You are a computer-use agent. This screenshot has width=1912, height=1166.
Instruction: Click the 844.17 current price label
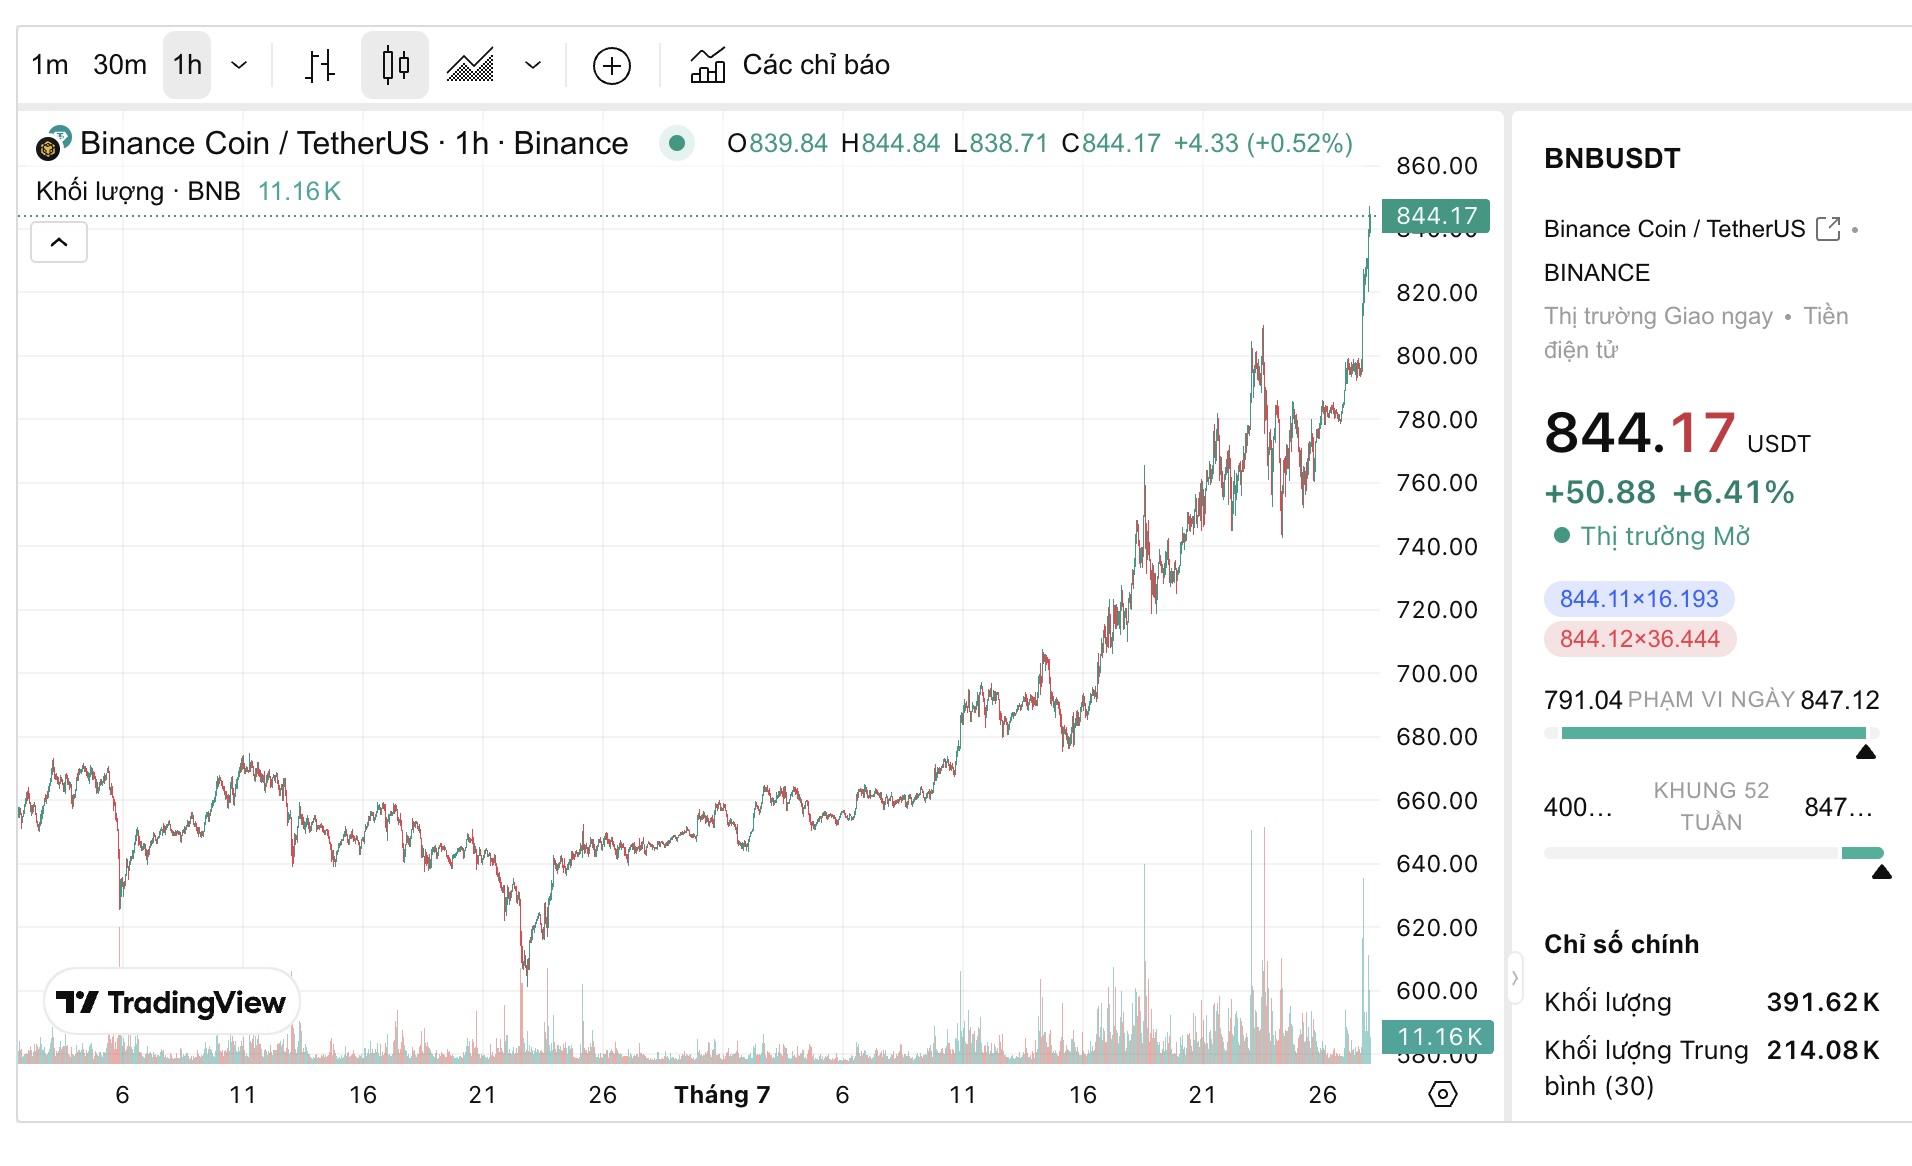[1436, 216]
